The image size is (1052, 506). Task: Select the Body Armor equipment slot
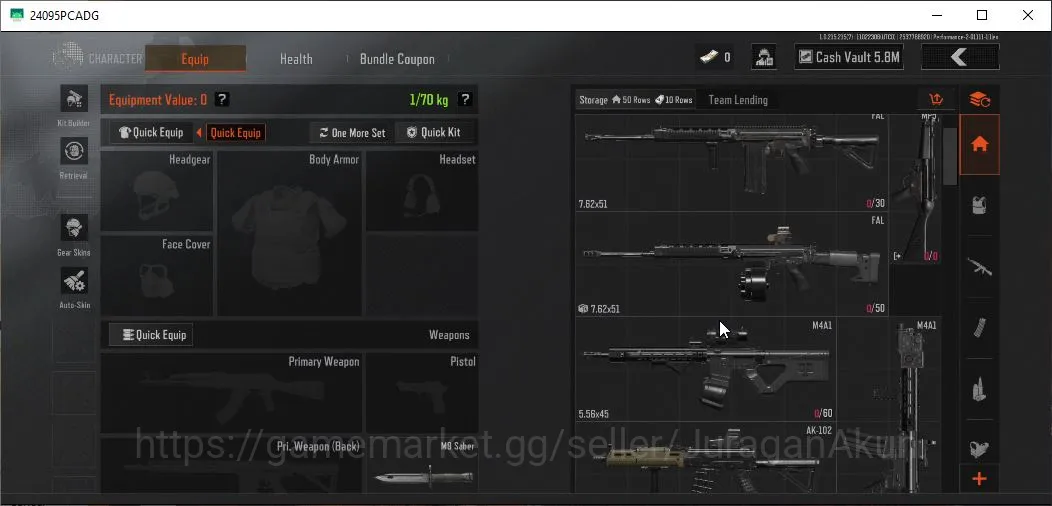tap(290, 234)
